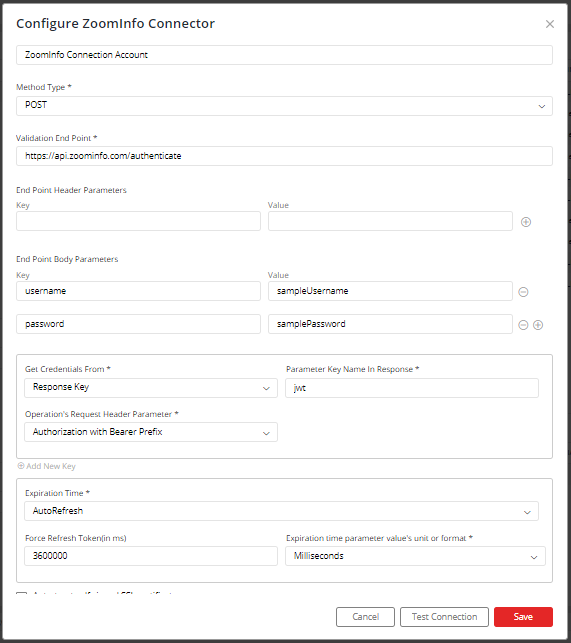
Task: Open Operation's Request Header Parameter dropdown
Action: click(x=151, y=432)
